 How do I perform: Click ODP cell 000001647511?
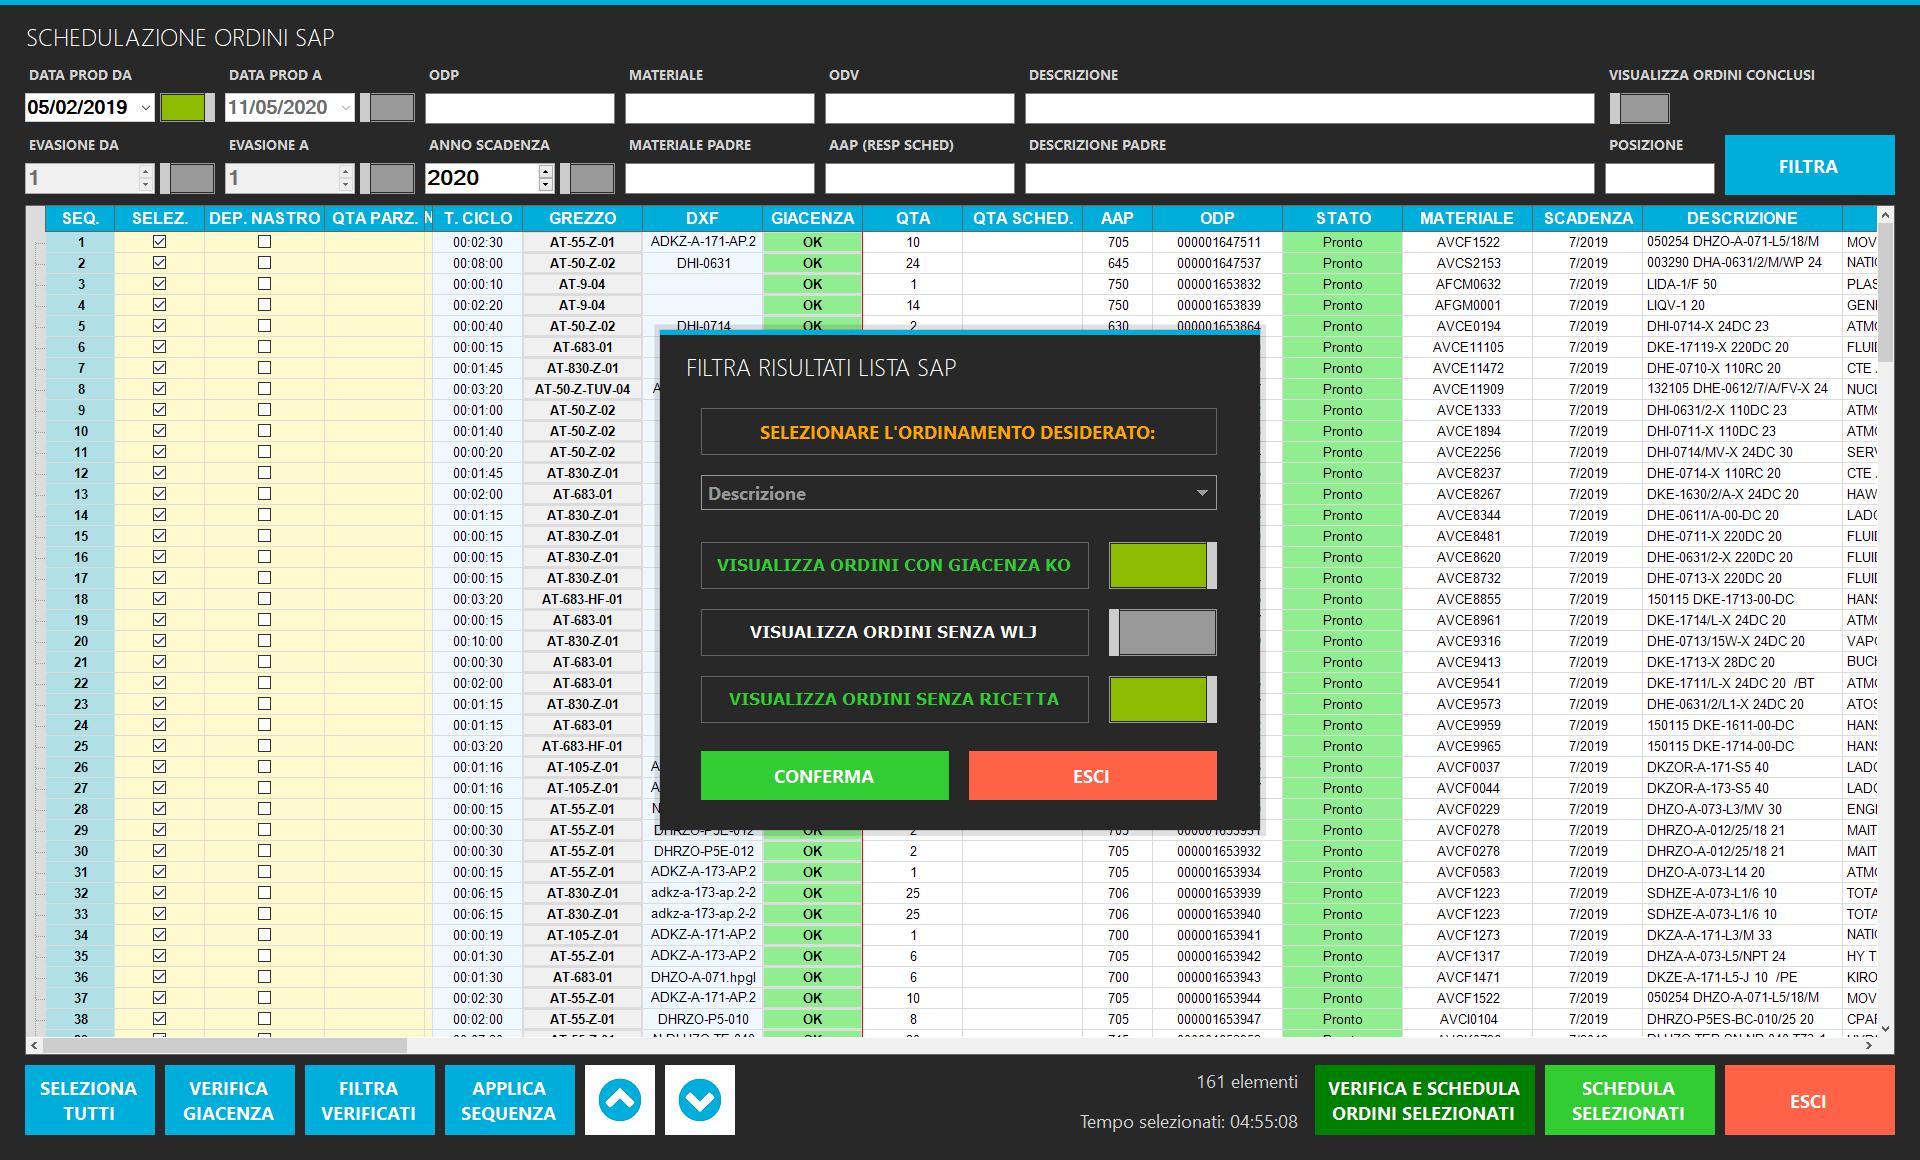point(1218,242)
